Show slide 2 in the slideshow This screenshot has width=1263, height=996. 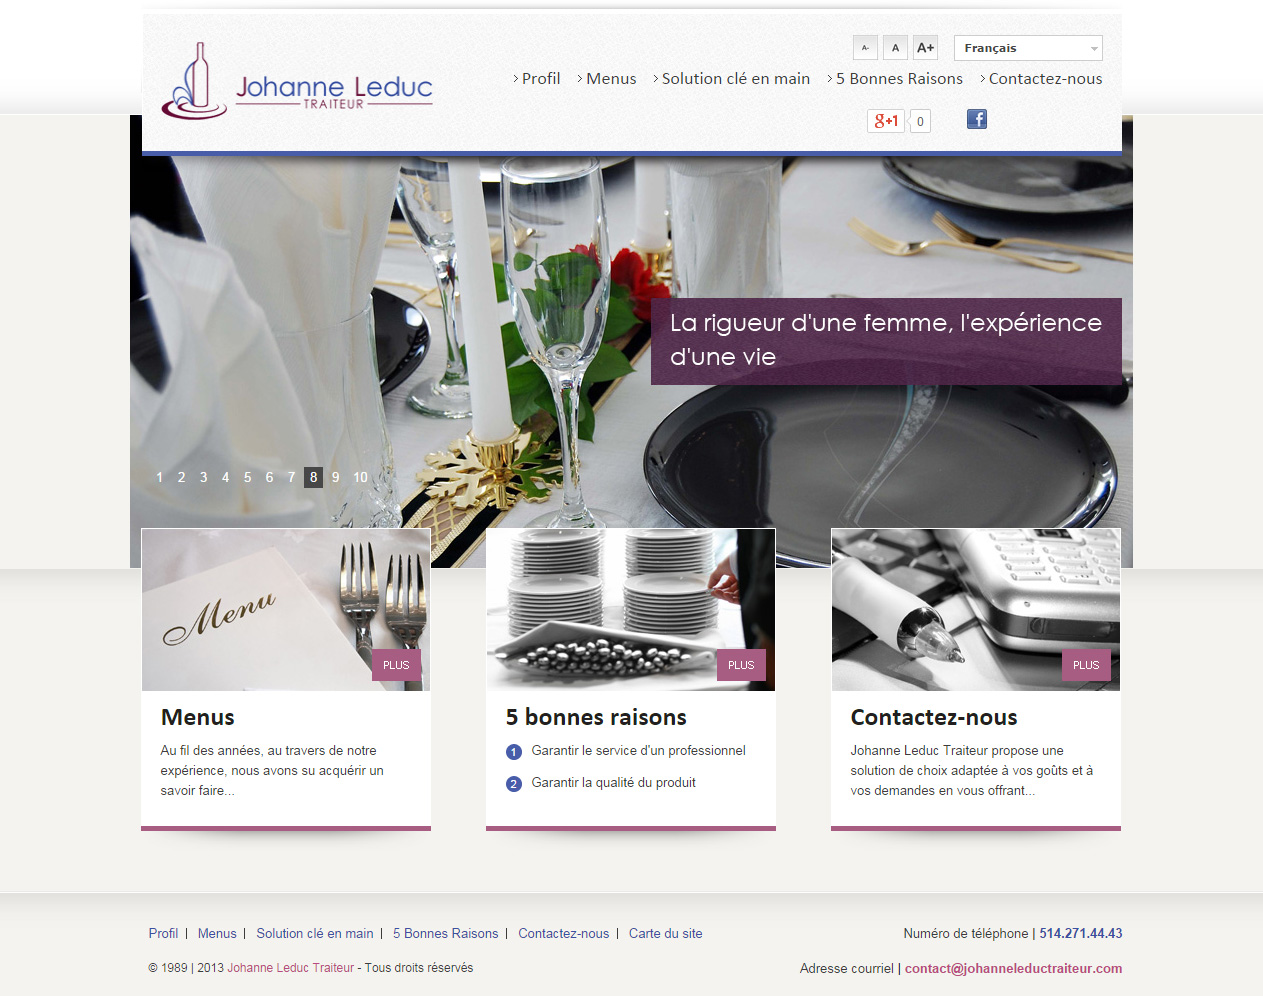(181, 477)
